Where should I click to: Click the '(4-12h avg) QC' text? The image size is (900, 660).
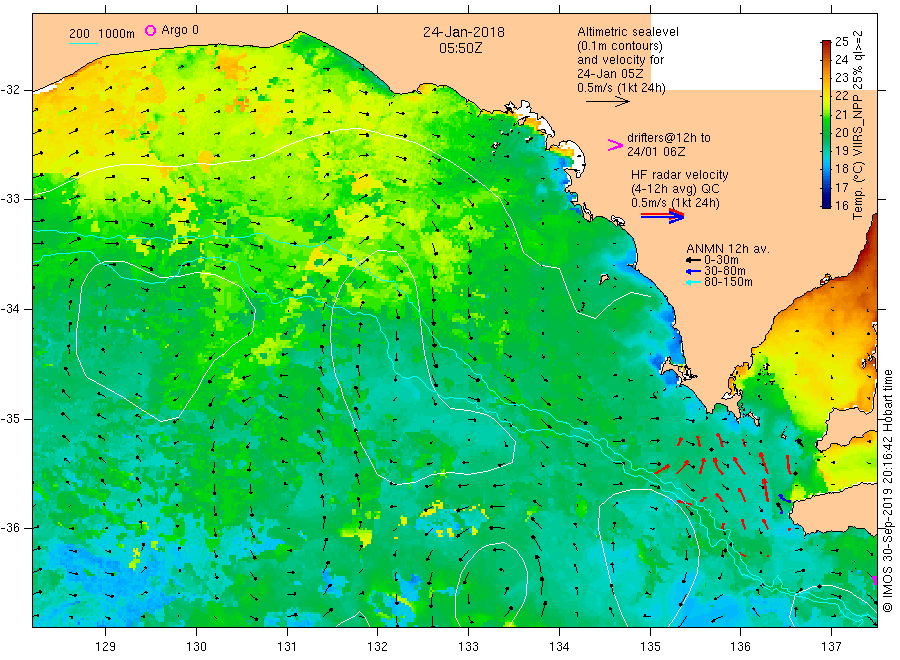pos(675,189)
